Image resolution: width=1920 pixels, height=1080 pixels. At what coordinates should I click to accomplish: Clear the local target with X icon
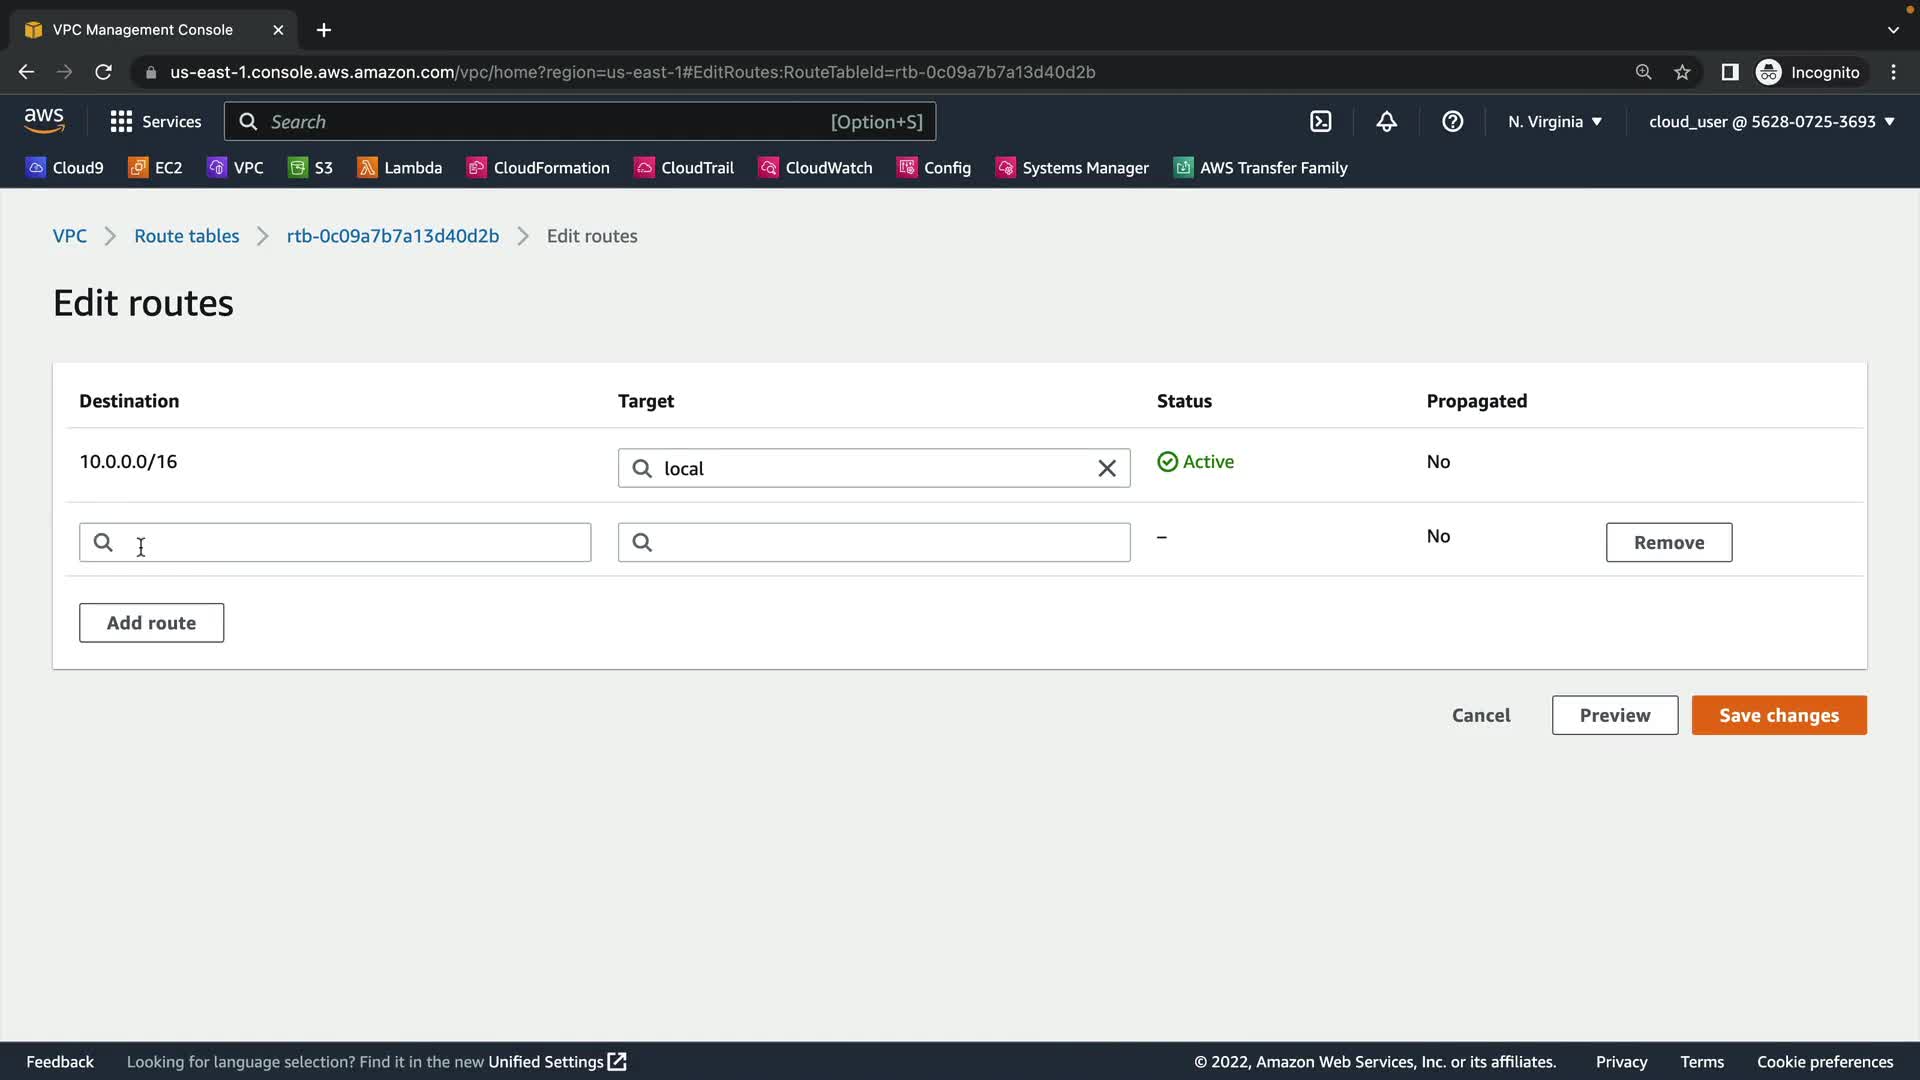pyautogui.click(x=1106, y=468)
